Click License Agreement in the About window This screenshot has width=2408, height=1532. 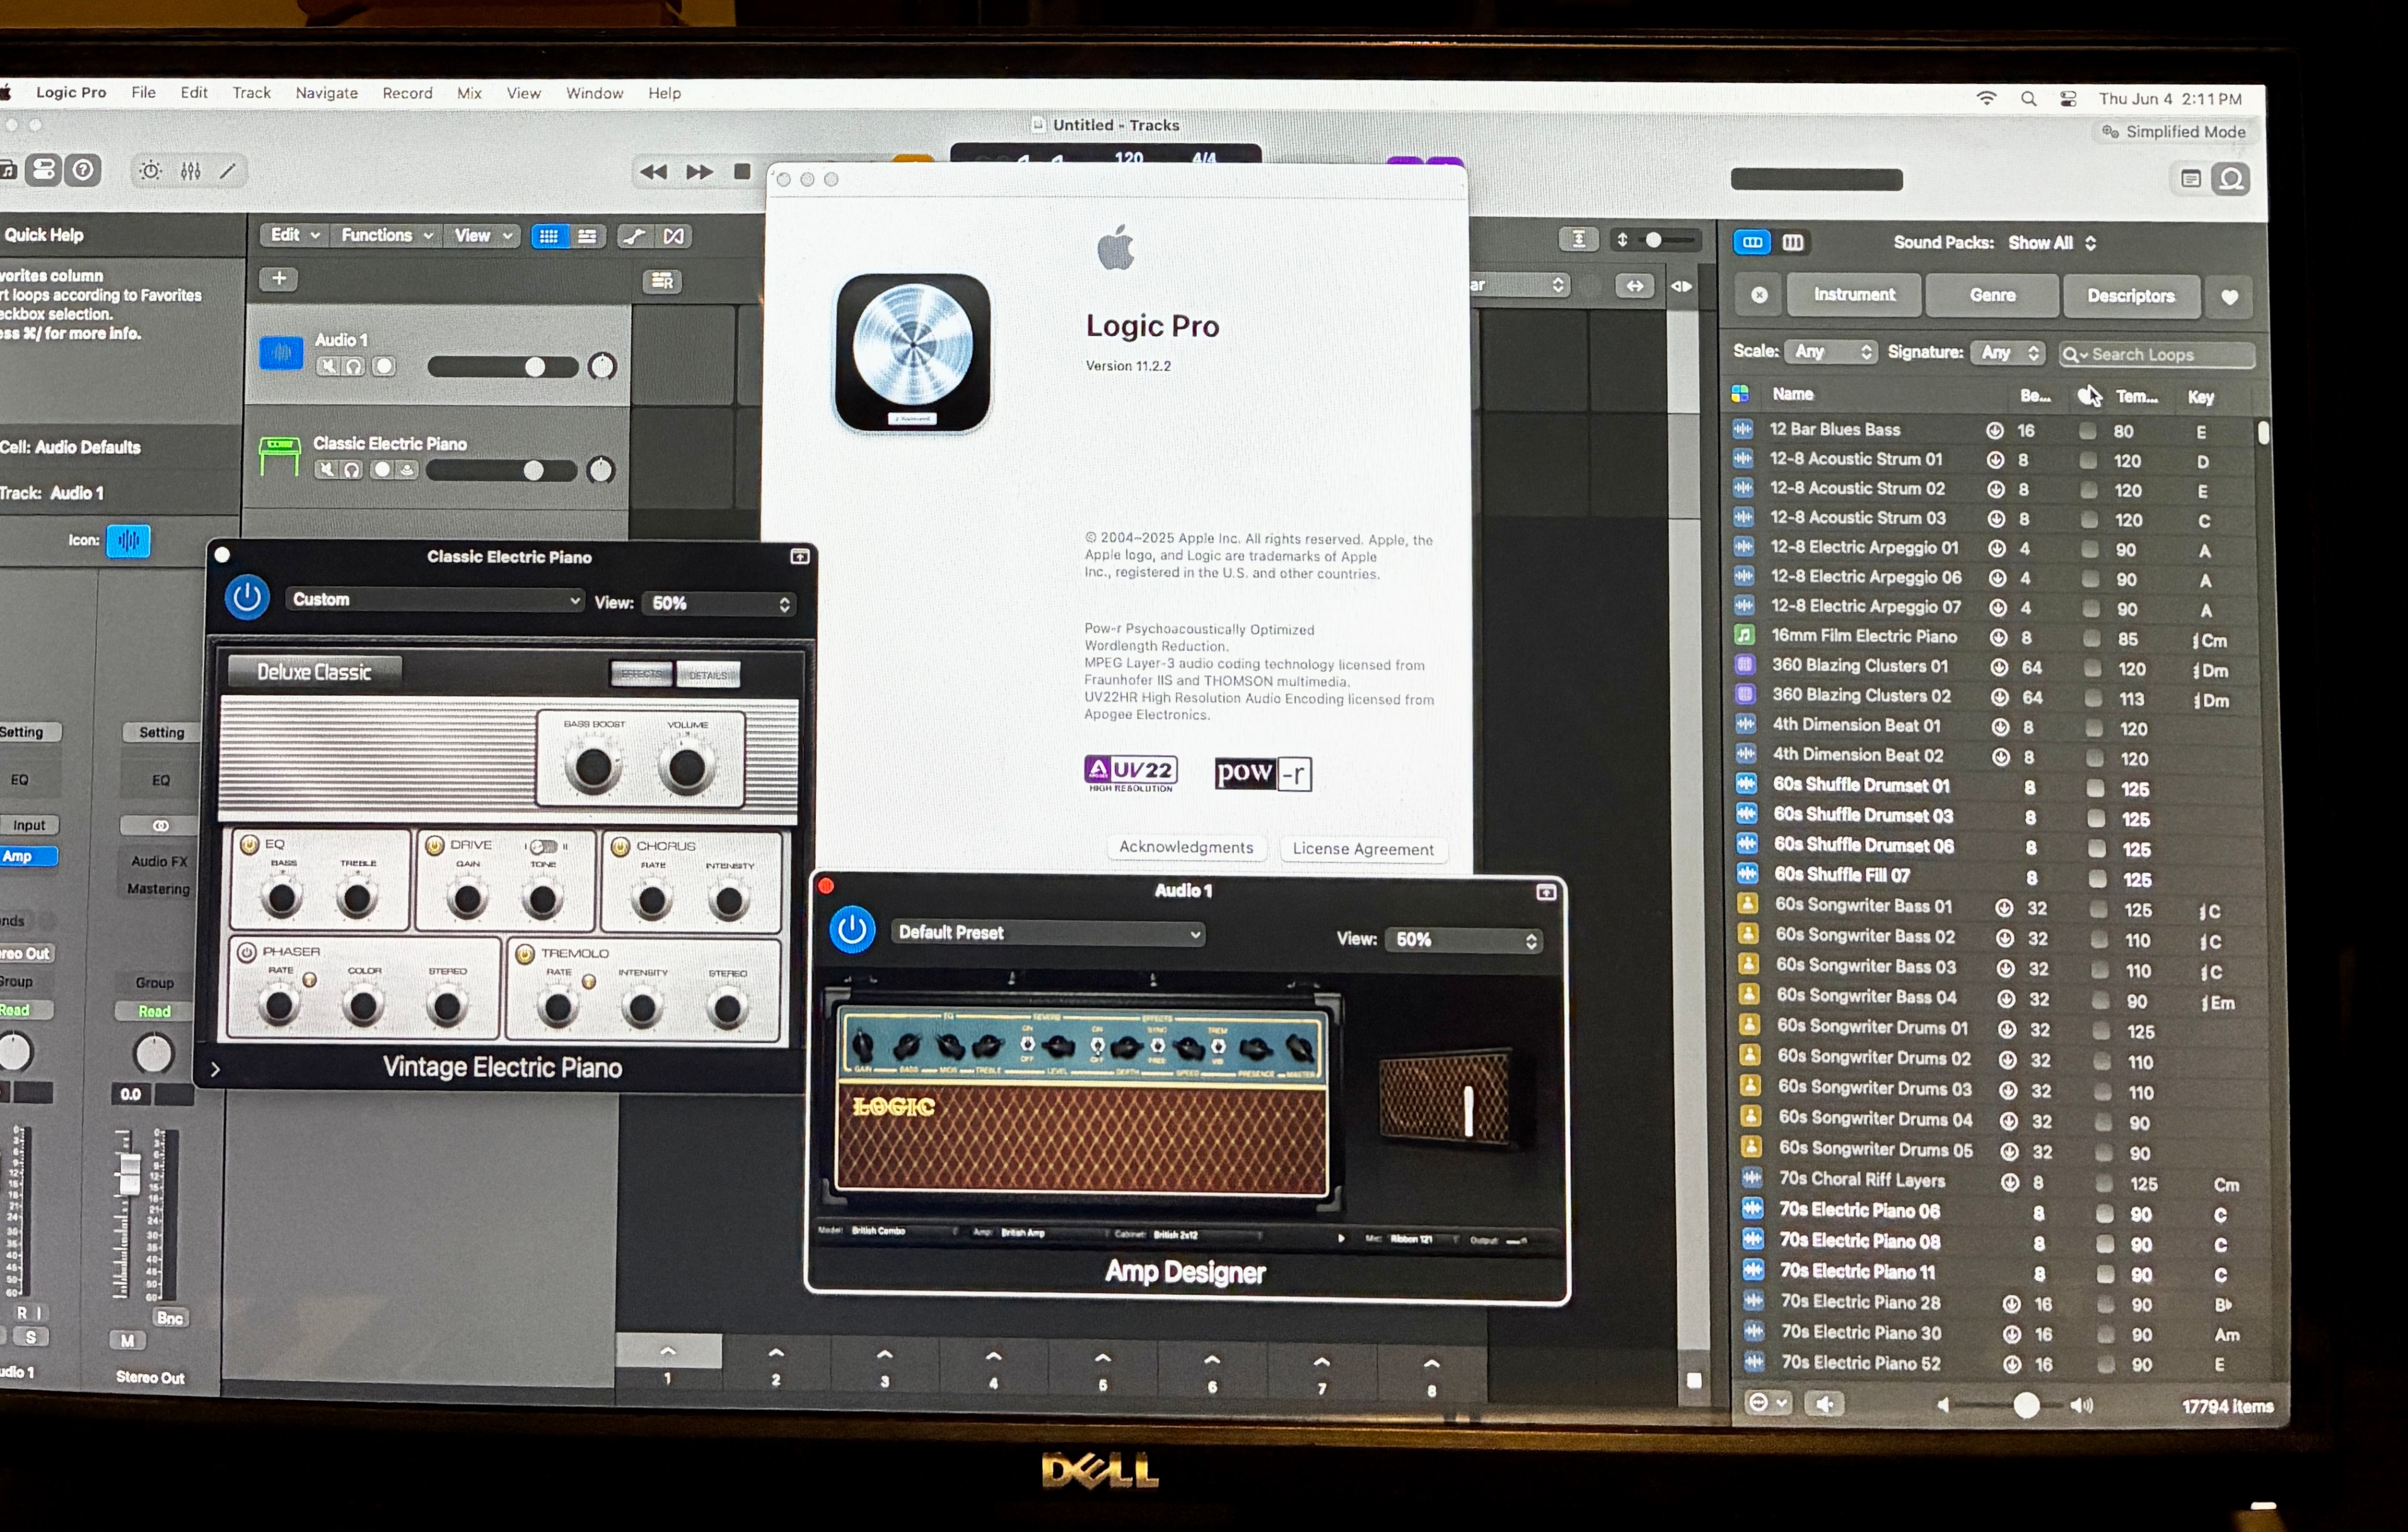pyautogui.click(x=1363, y=849)
